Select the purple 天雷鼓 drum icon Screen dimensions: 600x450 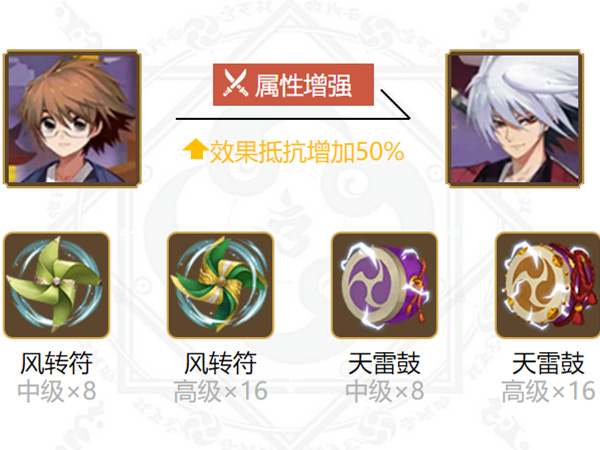tap(385, 285)
